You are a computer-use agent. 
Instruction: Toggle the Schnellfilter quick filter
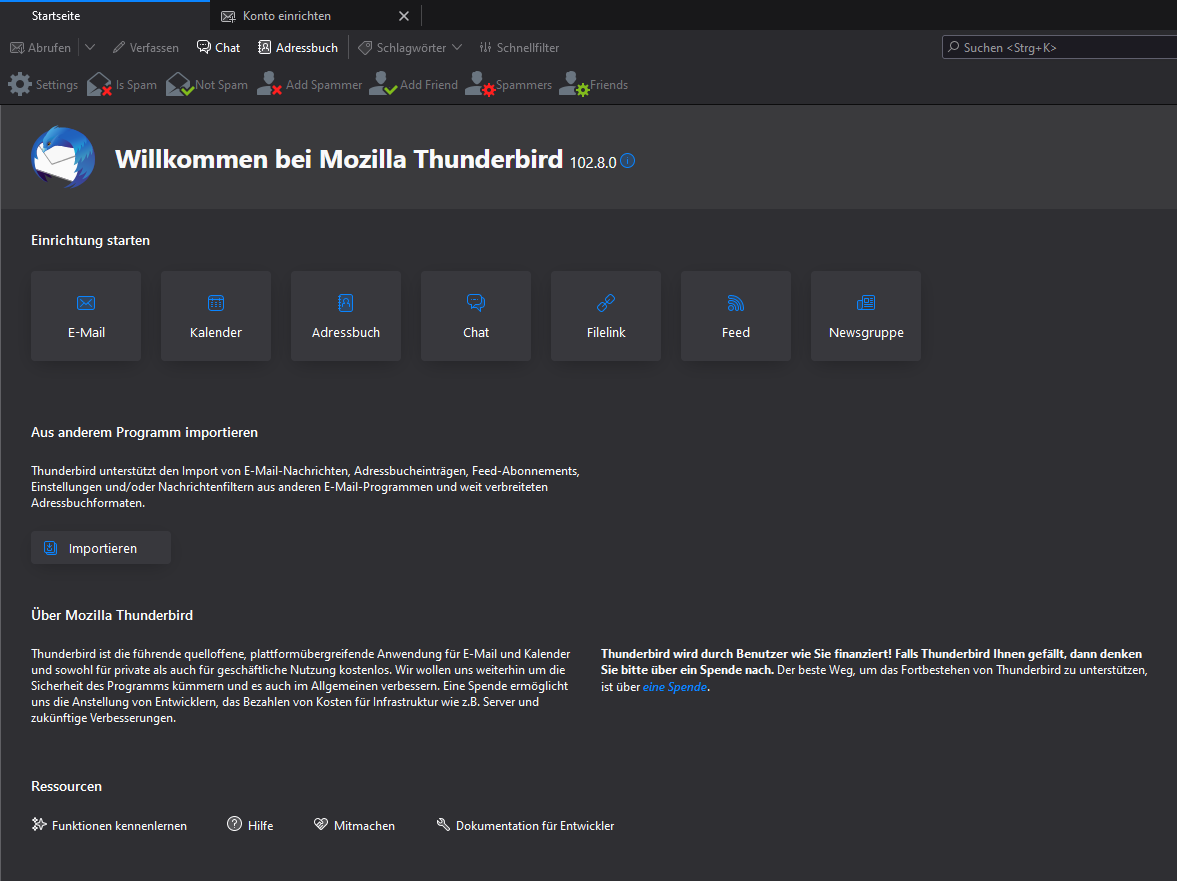click(519, 47)
